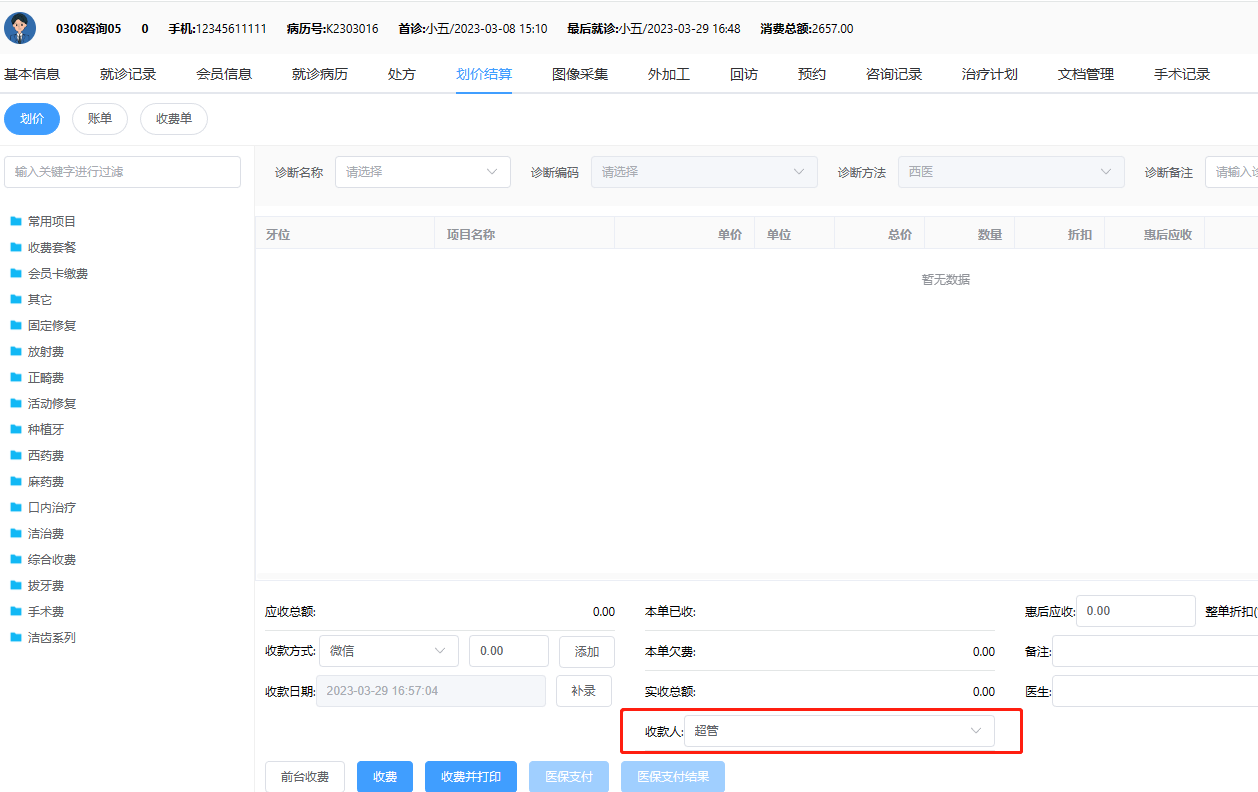Click the 放射费 folder icon
The image size is (1258, 792).
16,351
